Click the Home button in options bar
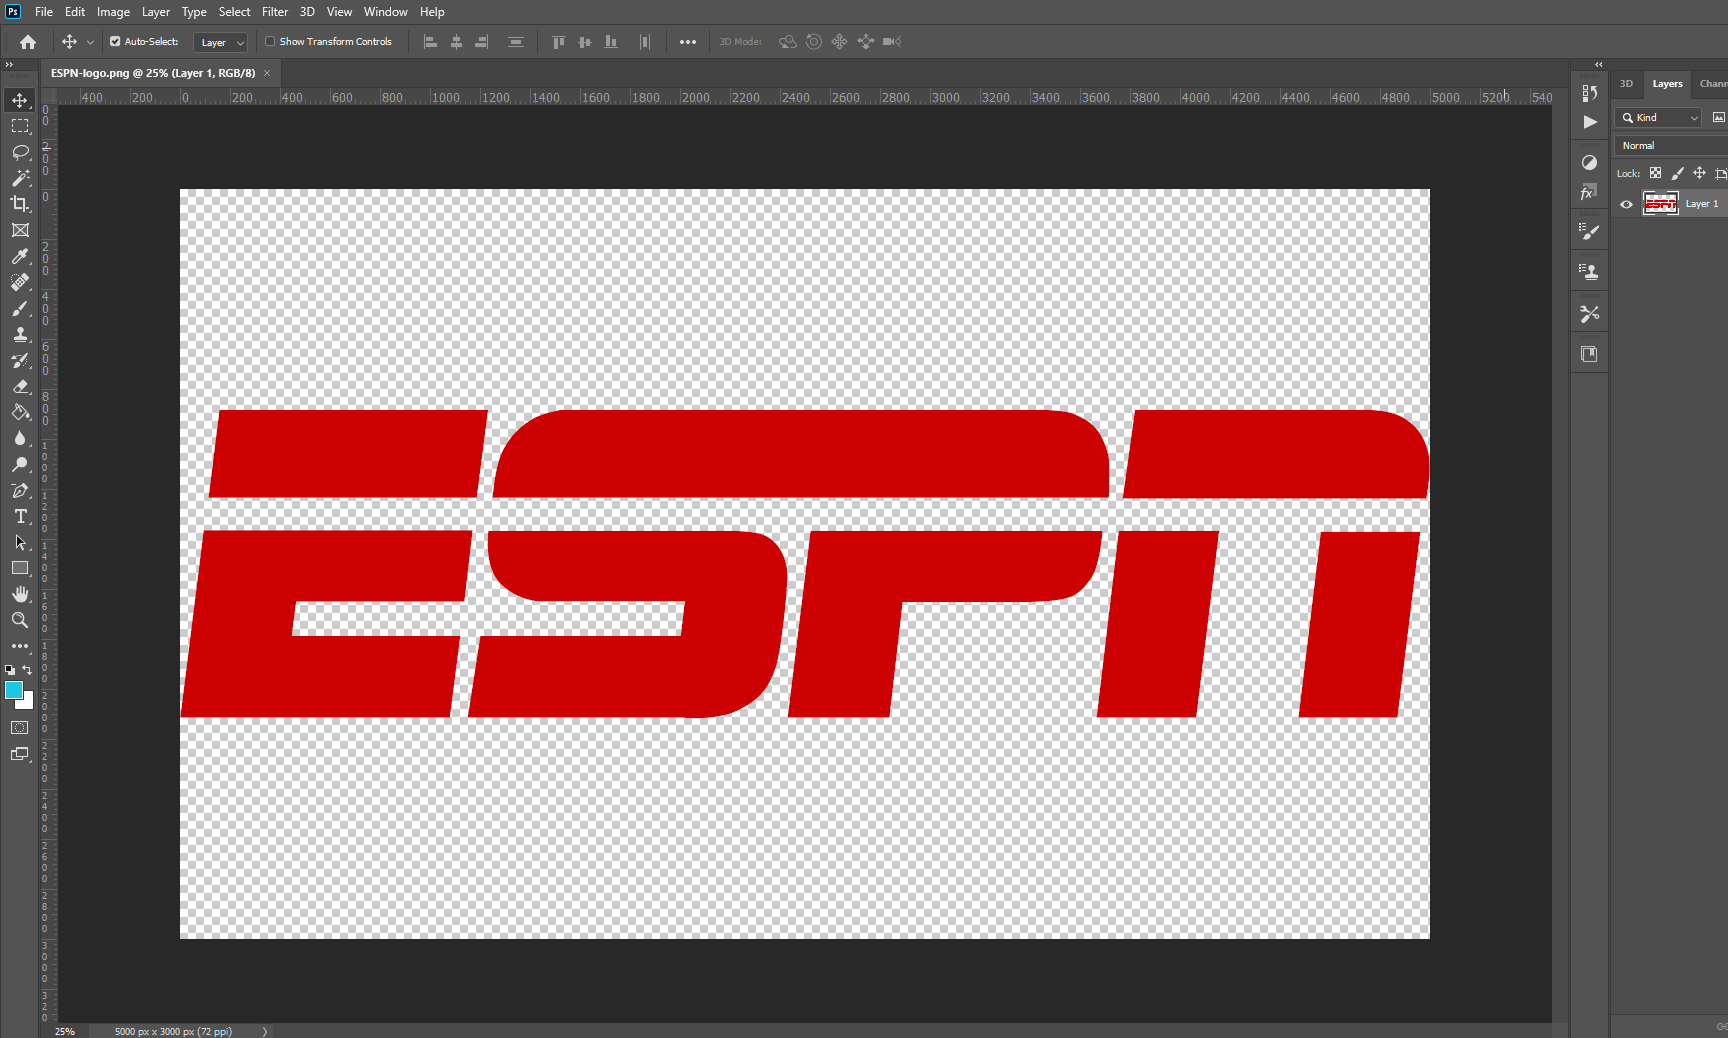This screenshot has width=1728, height=1038. 28,42
